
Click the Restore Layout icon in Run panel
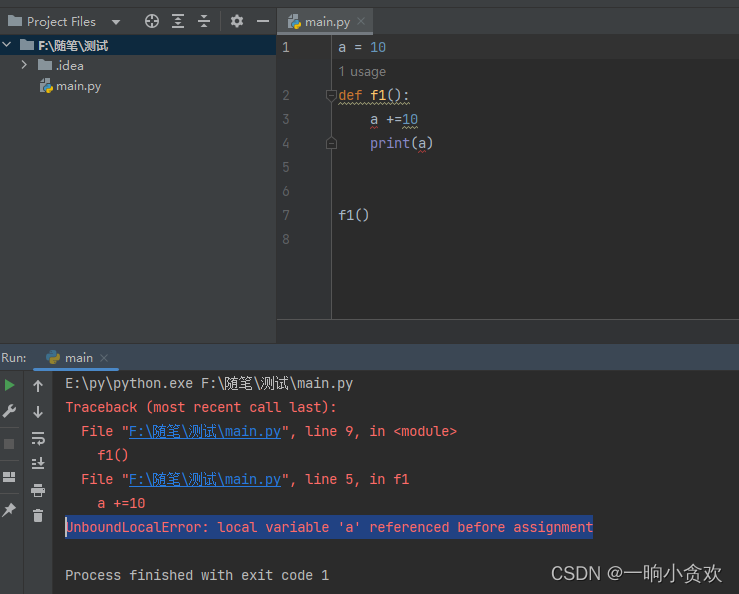(10, 477)
